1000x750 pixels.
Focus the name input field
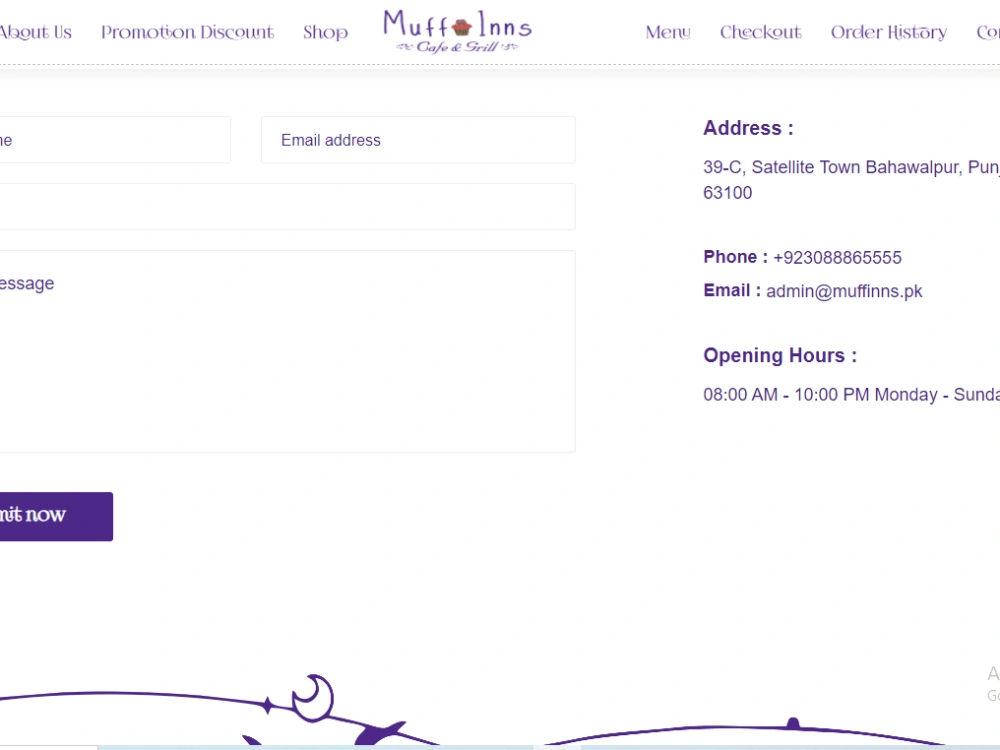[115, 140]
